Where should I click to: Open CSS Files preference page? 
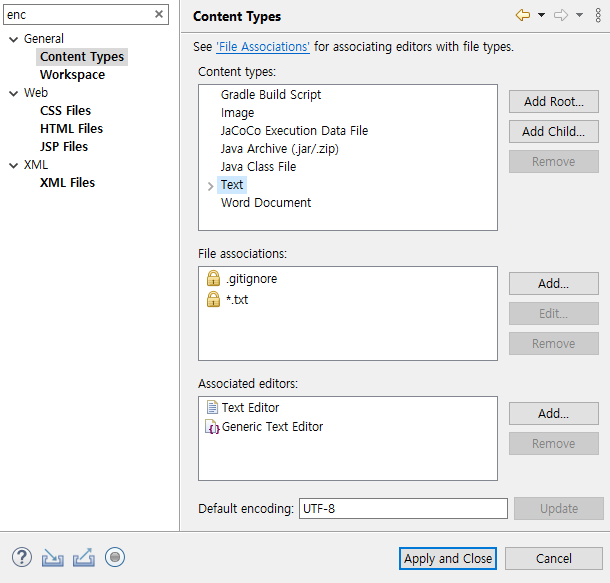(65, 111)
